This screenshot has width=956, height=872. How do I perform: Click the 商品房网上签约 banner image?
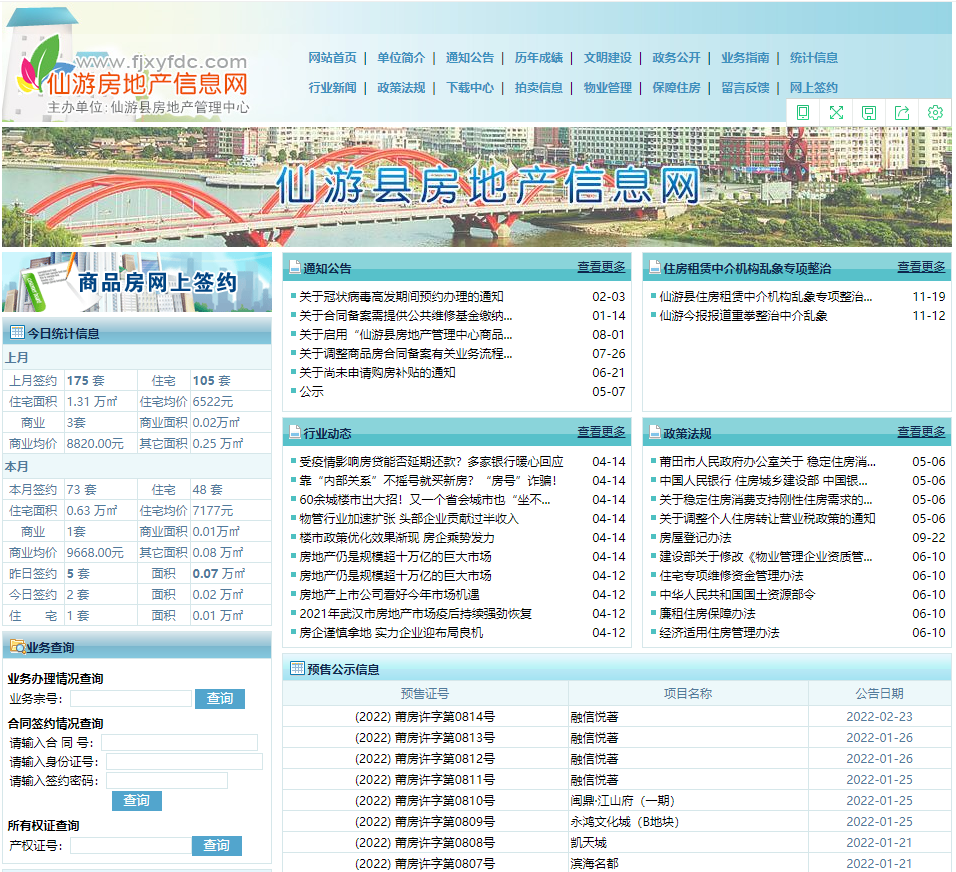pyautogui.click(x=137, y=282)
